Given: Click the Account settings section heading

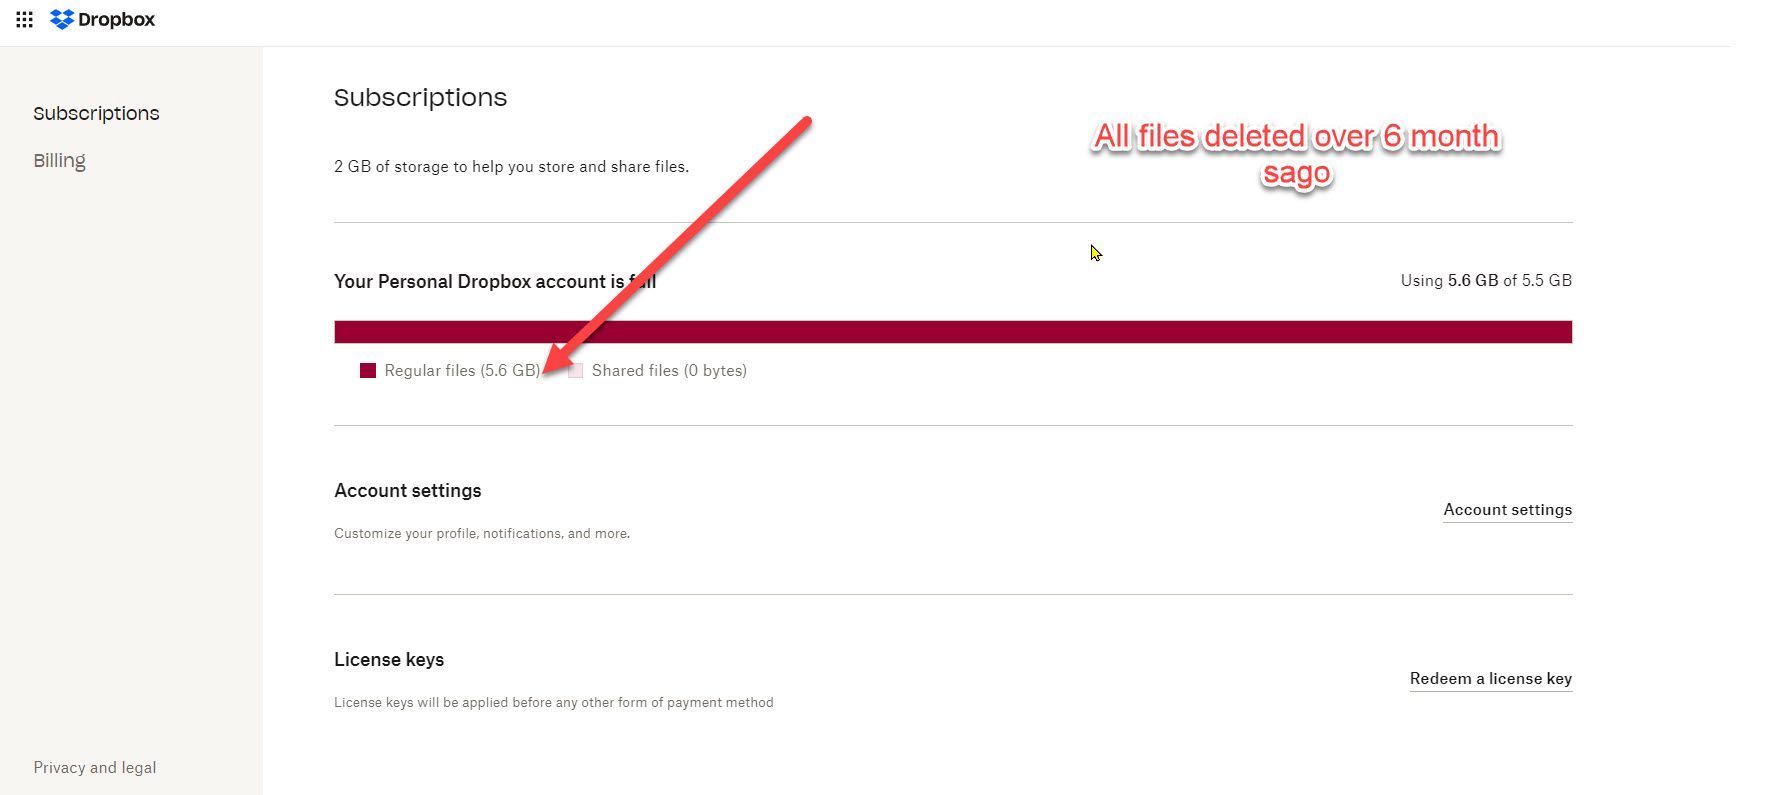Looking at the screenshot, I should pyautogui.click(x=408, y=491).
